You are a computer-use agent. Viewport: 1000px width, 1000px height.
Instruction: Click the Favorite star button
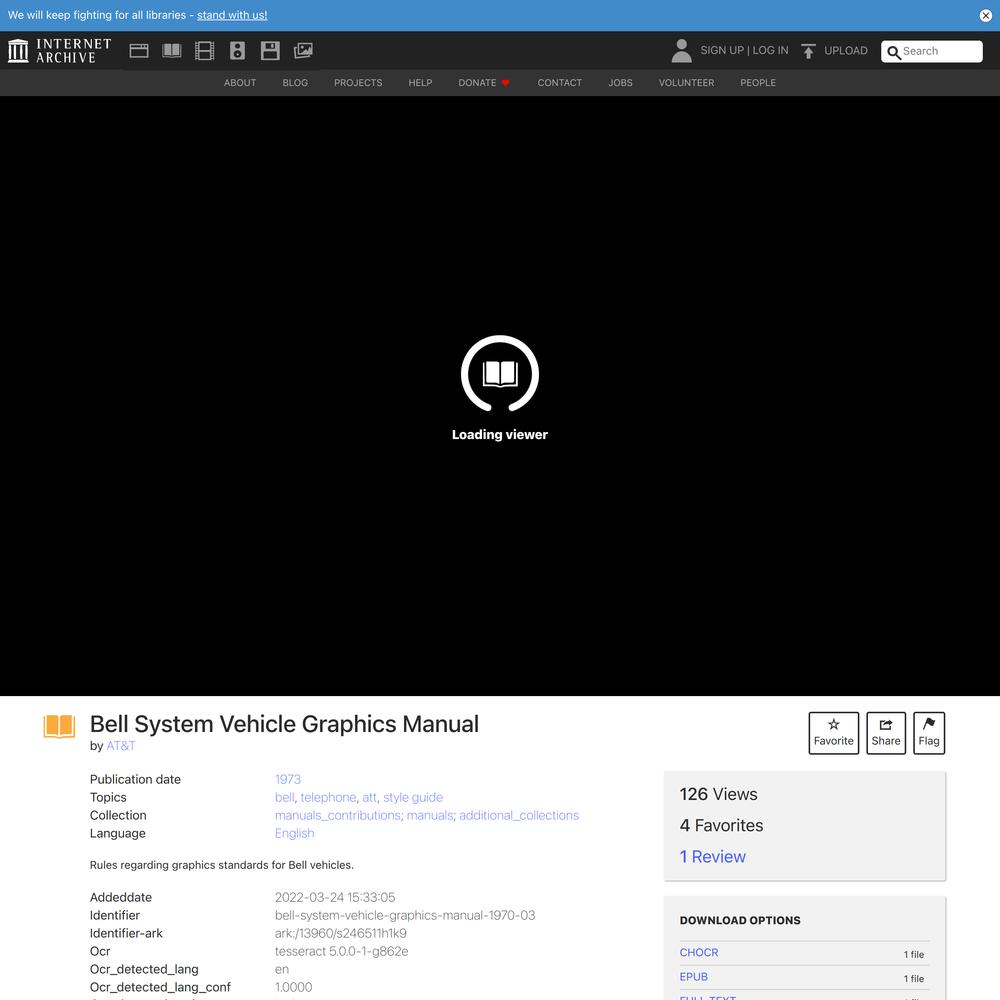[x=834, y=733]
